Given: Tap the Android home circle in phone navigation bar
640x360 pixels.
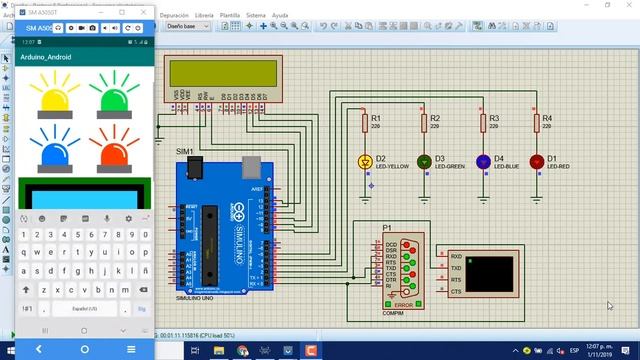Looking at the screenshot, I should 84,331.
